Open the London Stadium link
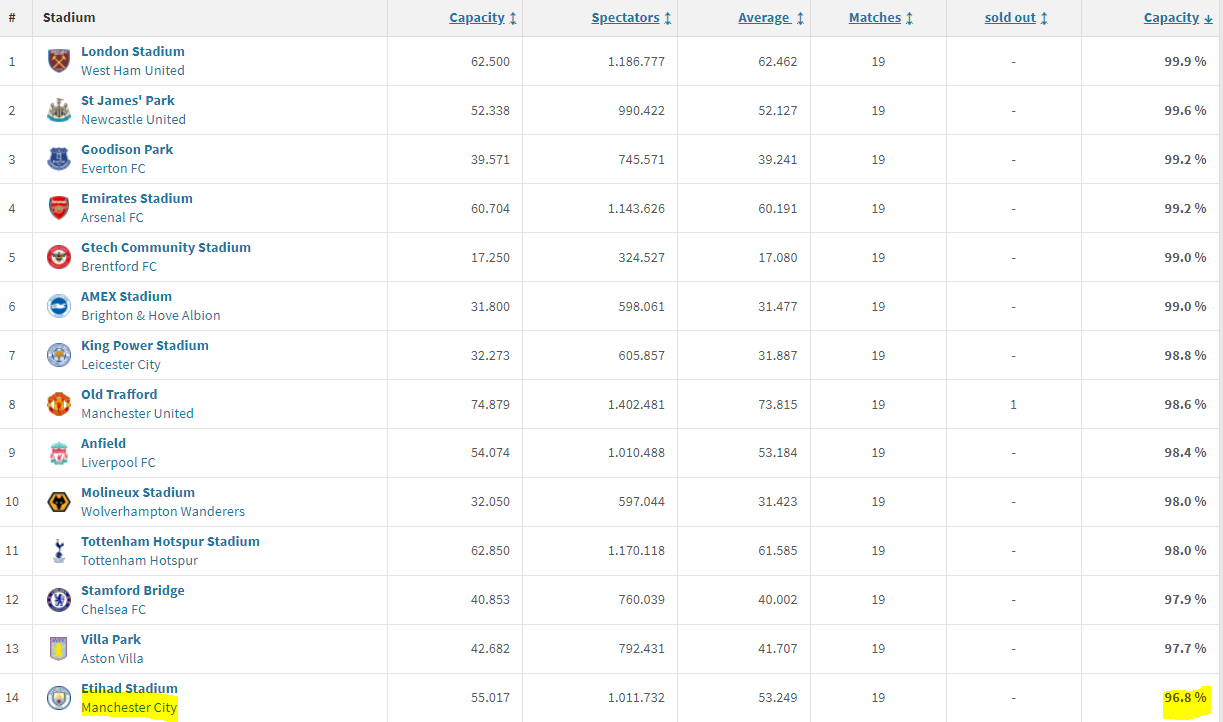The width and height of the screenshot is (1223, 722). [133, 51]
